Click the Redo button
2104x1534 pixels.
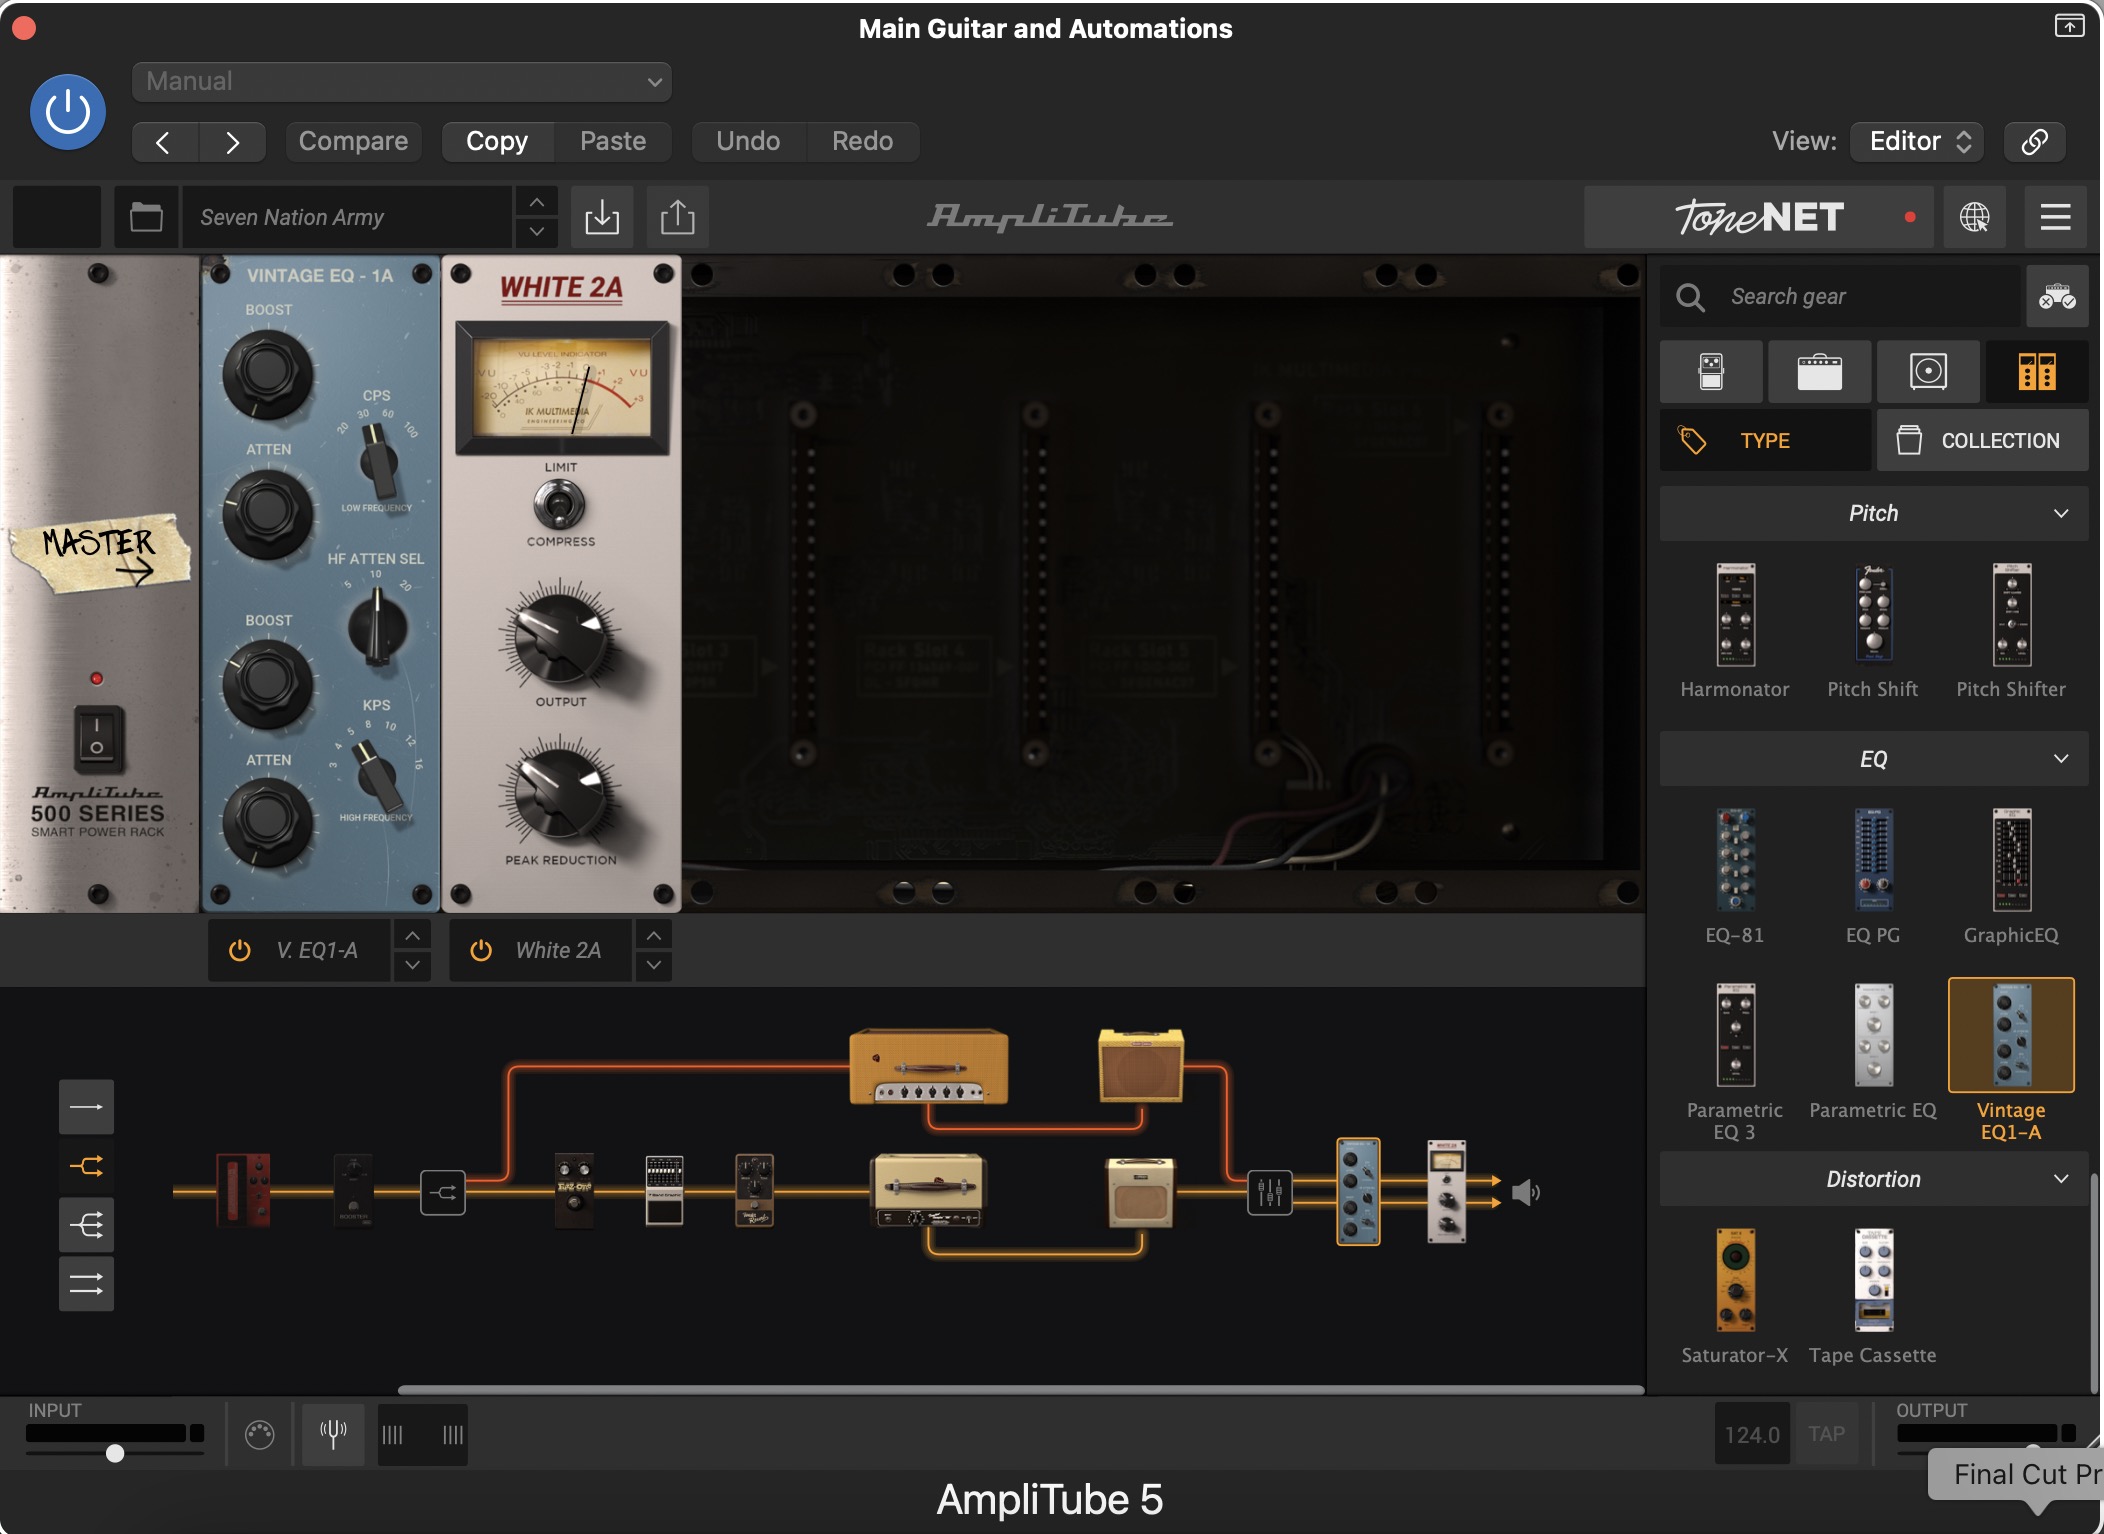862,141
